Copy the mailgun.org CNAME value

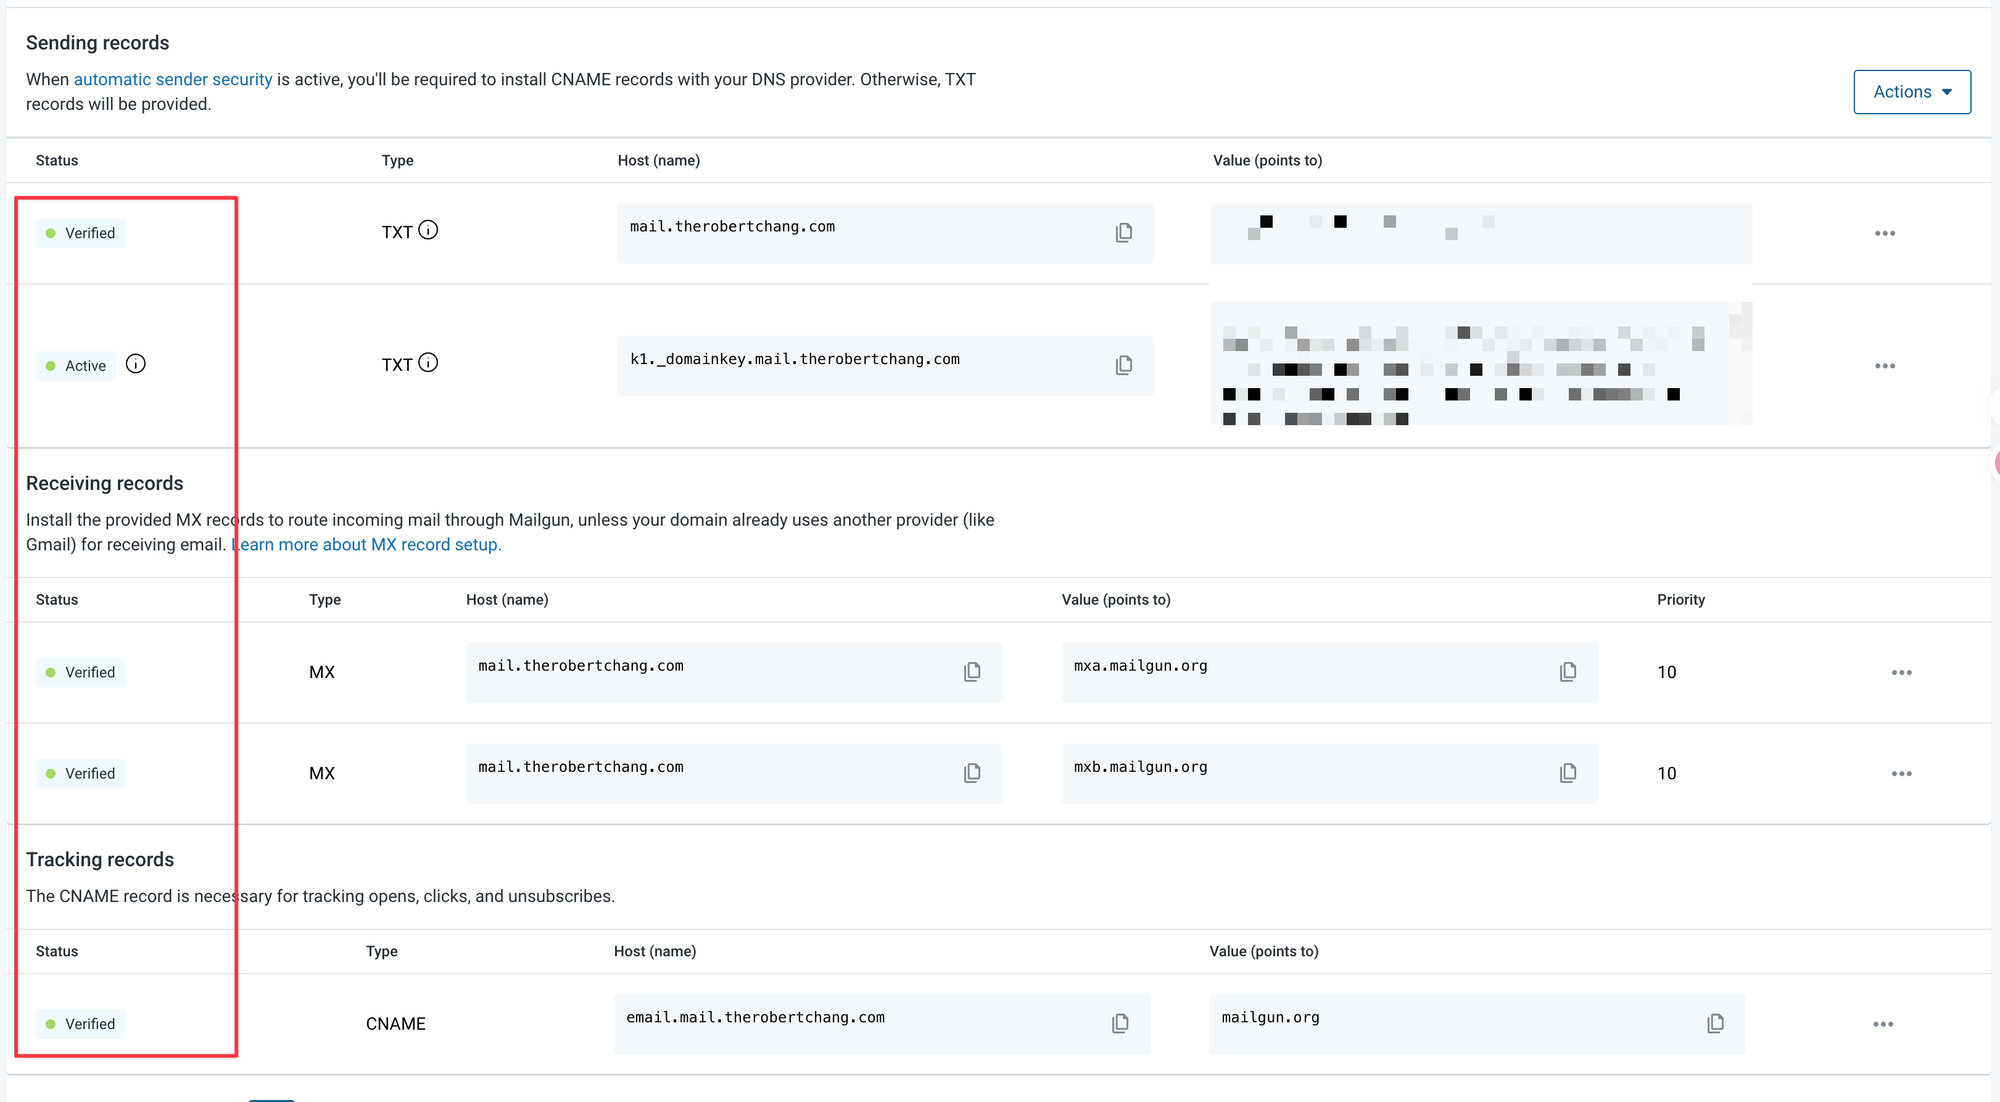[1715, 1023]
